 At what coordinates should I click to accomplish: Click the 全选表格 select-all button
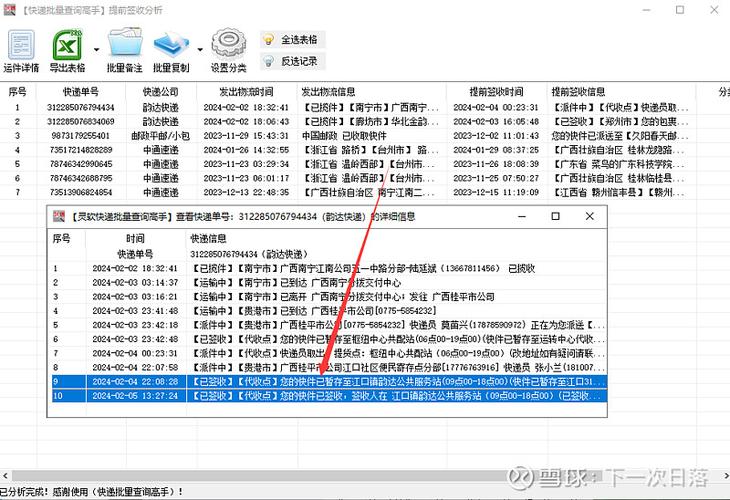tap(292, 40)
